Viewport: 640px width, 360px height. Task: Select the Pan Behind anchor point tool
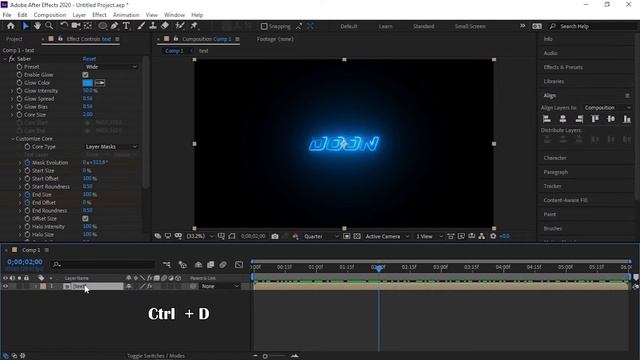point(88,26)
